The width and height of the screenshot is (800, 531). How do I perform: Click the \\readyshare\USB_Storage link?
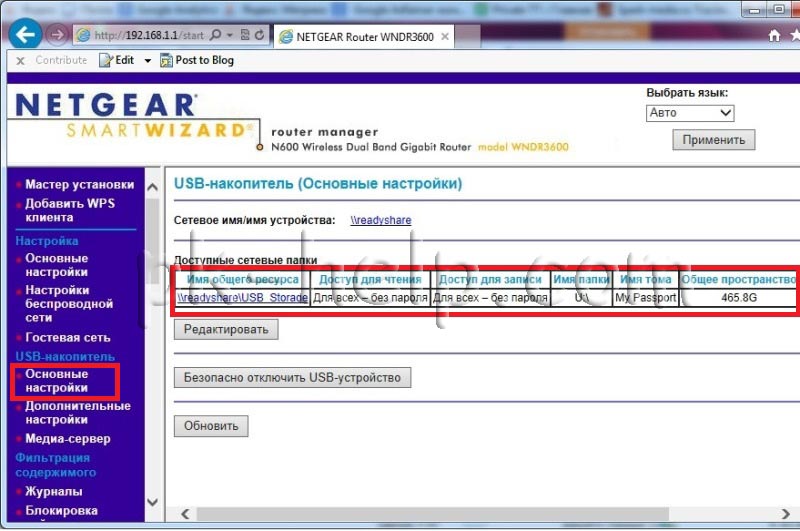point(242,297)
